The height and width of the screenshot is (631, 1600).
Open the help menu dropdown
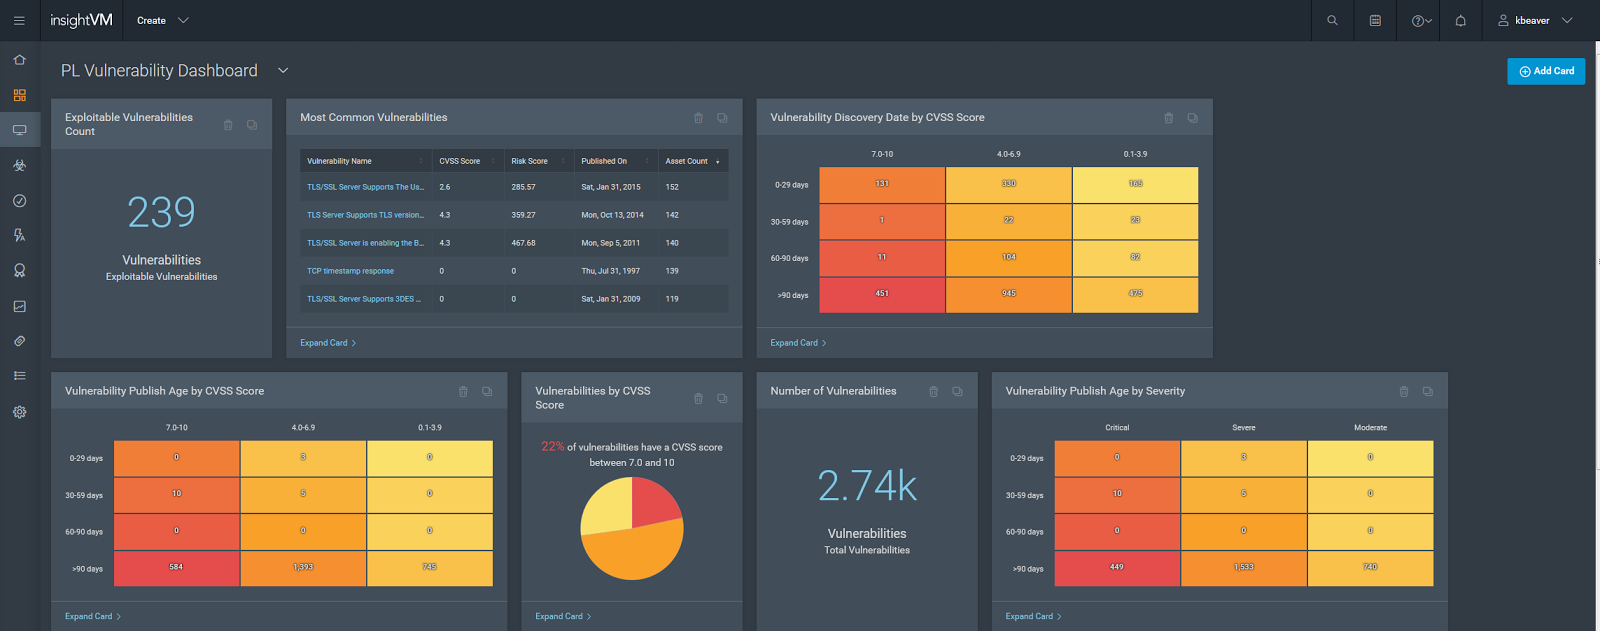[1421, 20]
